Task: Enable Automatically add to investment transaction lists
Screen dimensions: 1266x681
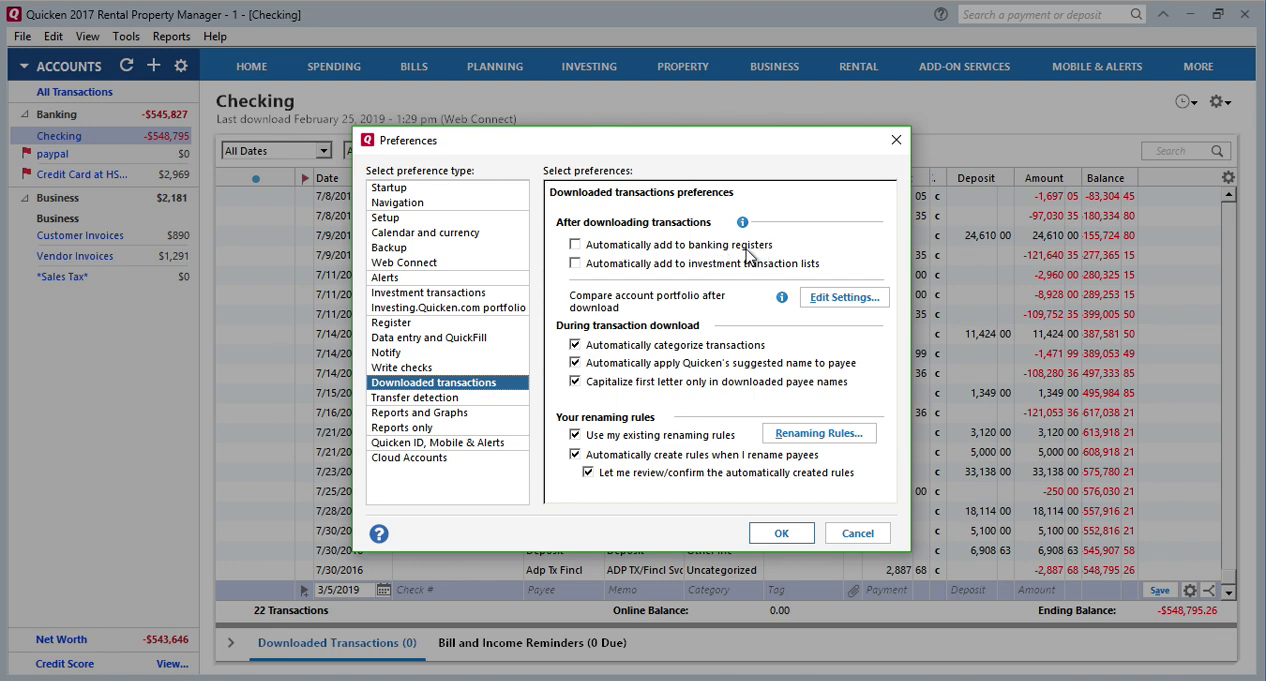Action: [575, 263]
